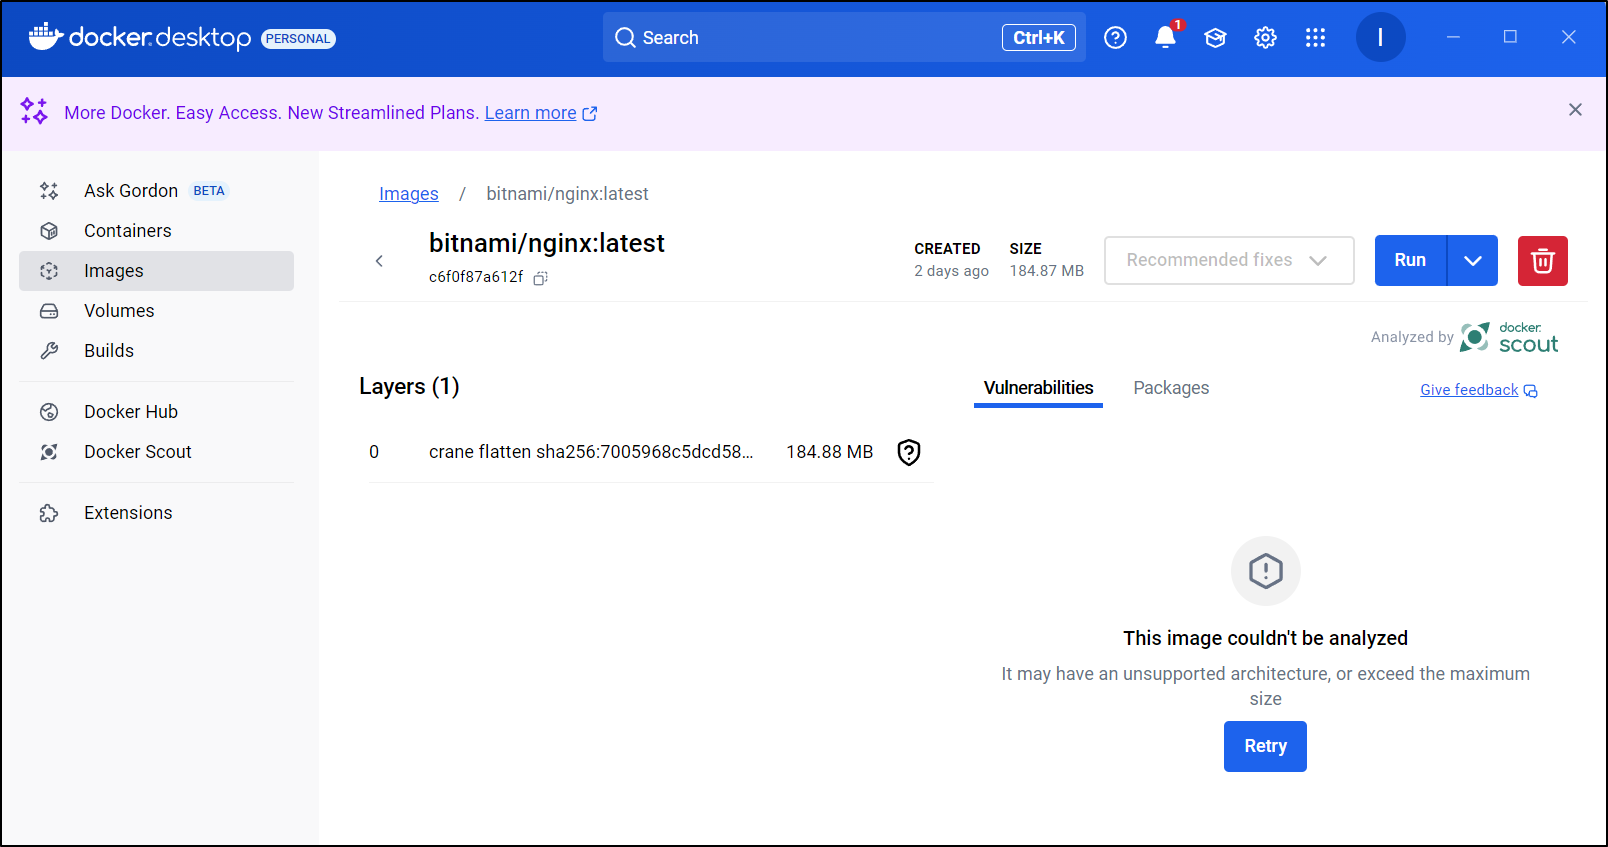The height and width of the screenshot is (847, 1608).
Task: Open the help question mark icon
Action: pyautogui.click(x=1115, y=38)
